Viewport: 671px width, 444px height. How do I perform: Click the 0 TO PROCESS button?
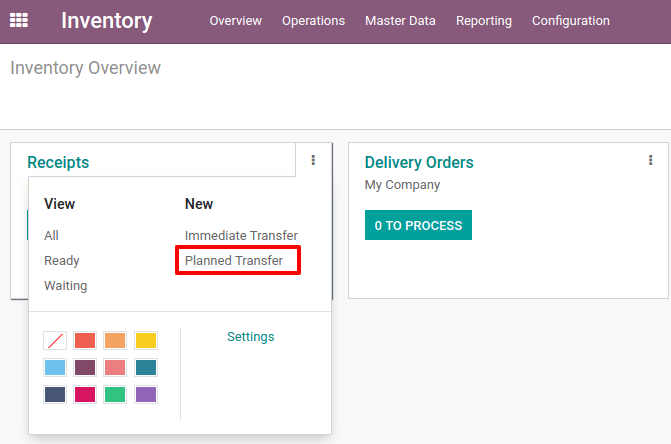pyautogui.click(x=418, y=225)
